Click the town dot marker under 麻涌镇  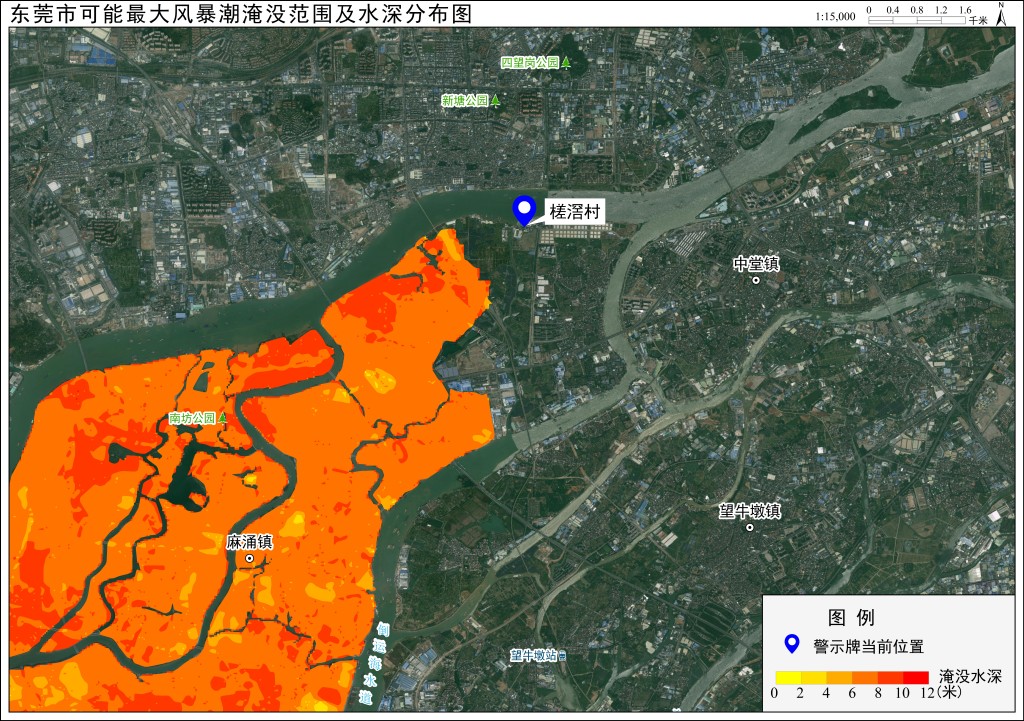(249, 559)
